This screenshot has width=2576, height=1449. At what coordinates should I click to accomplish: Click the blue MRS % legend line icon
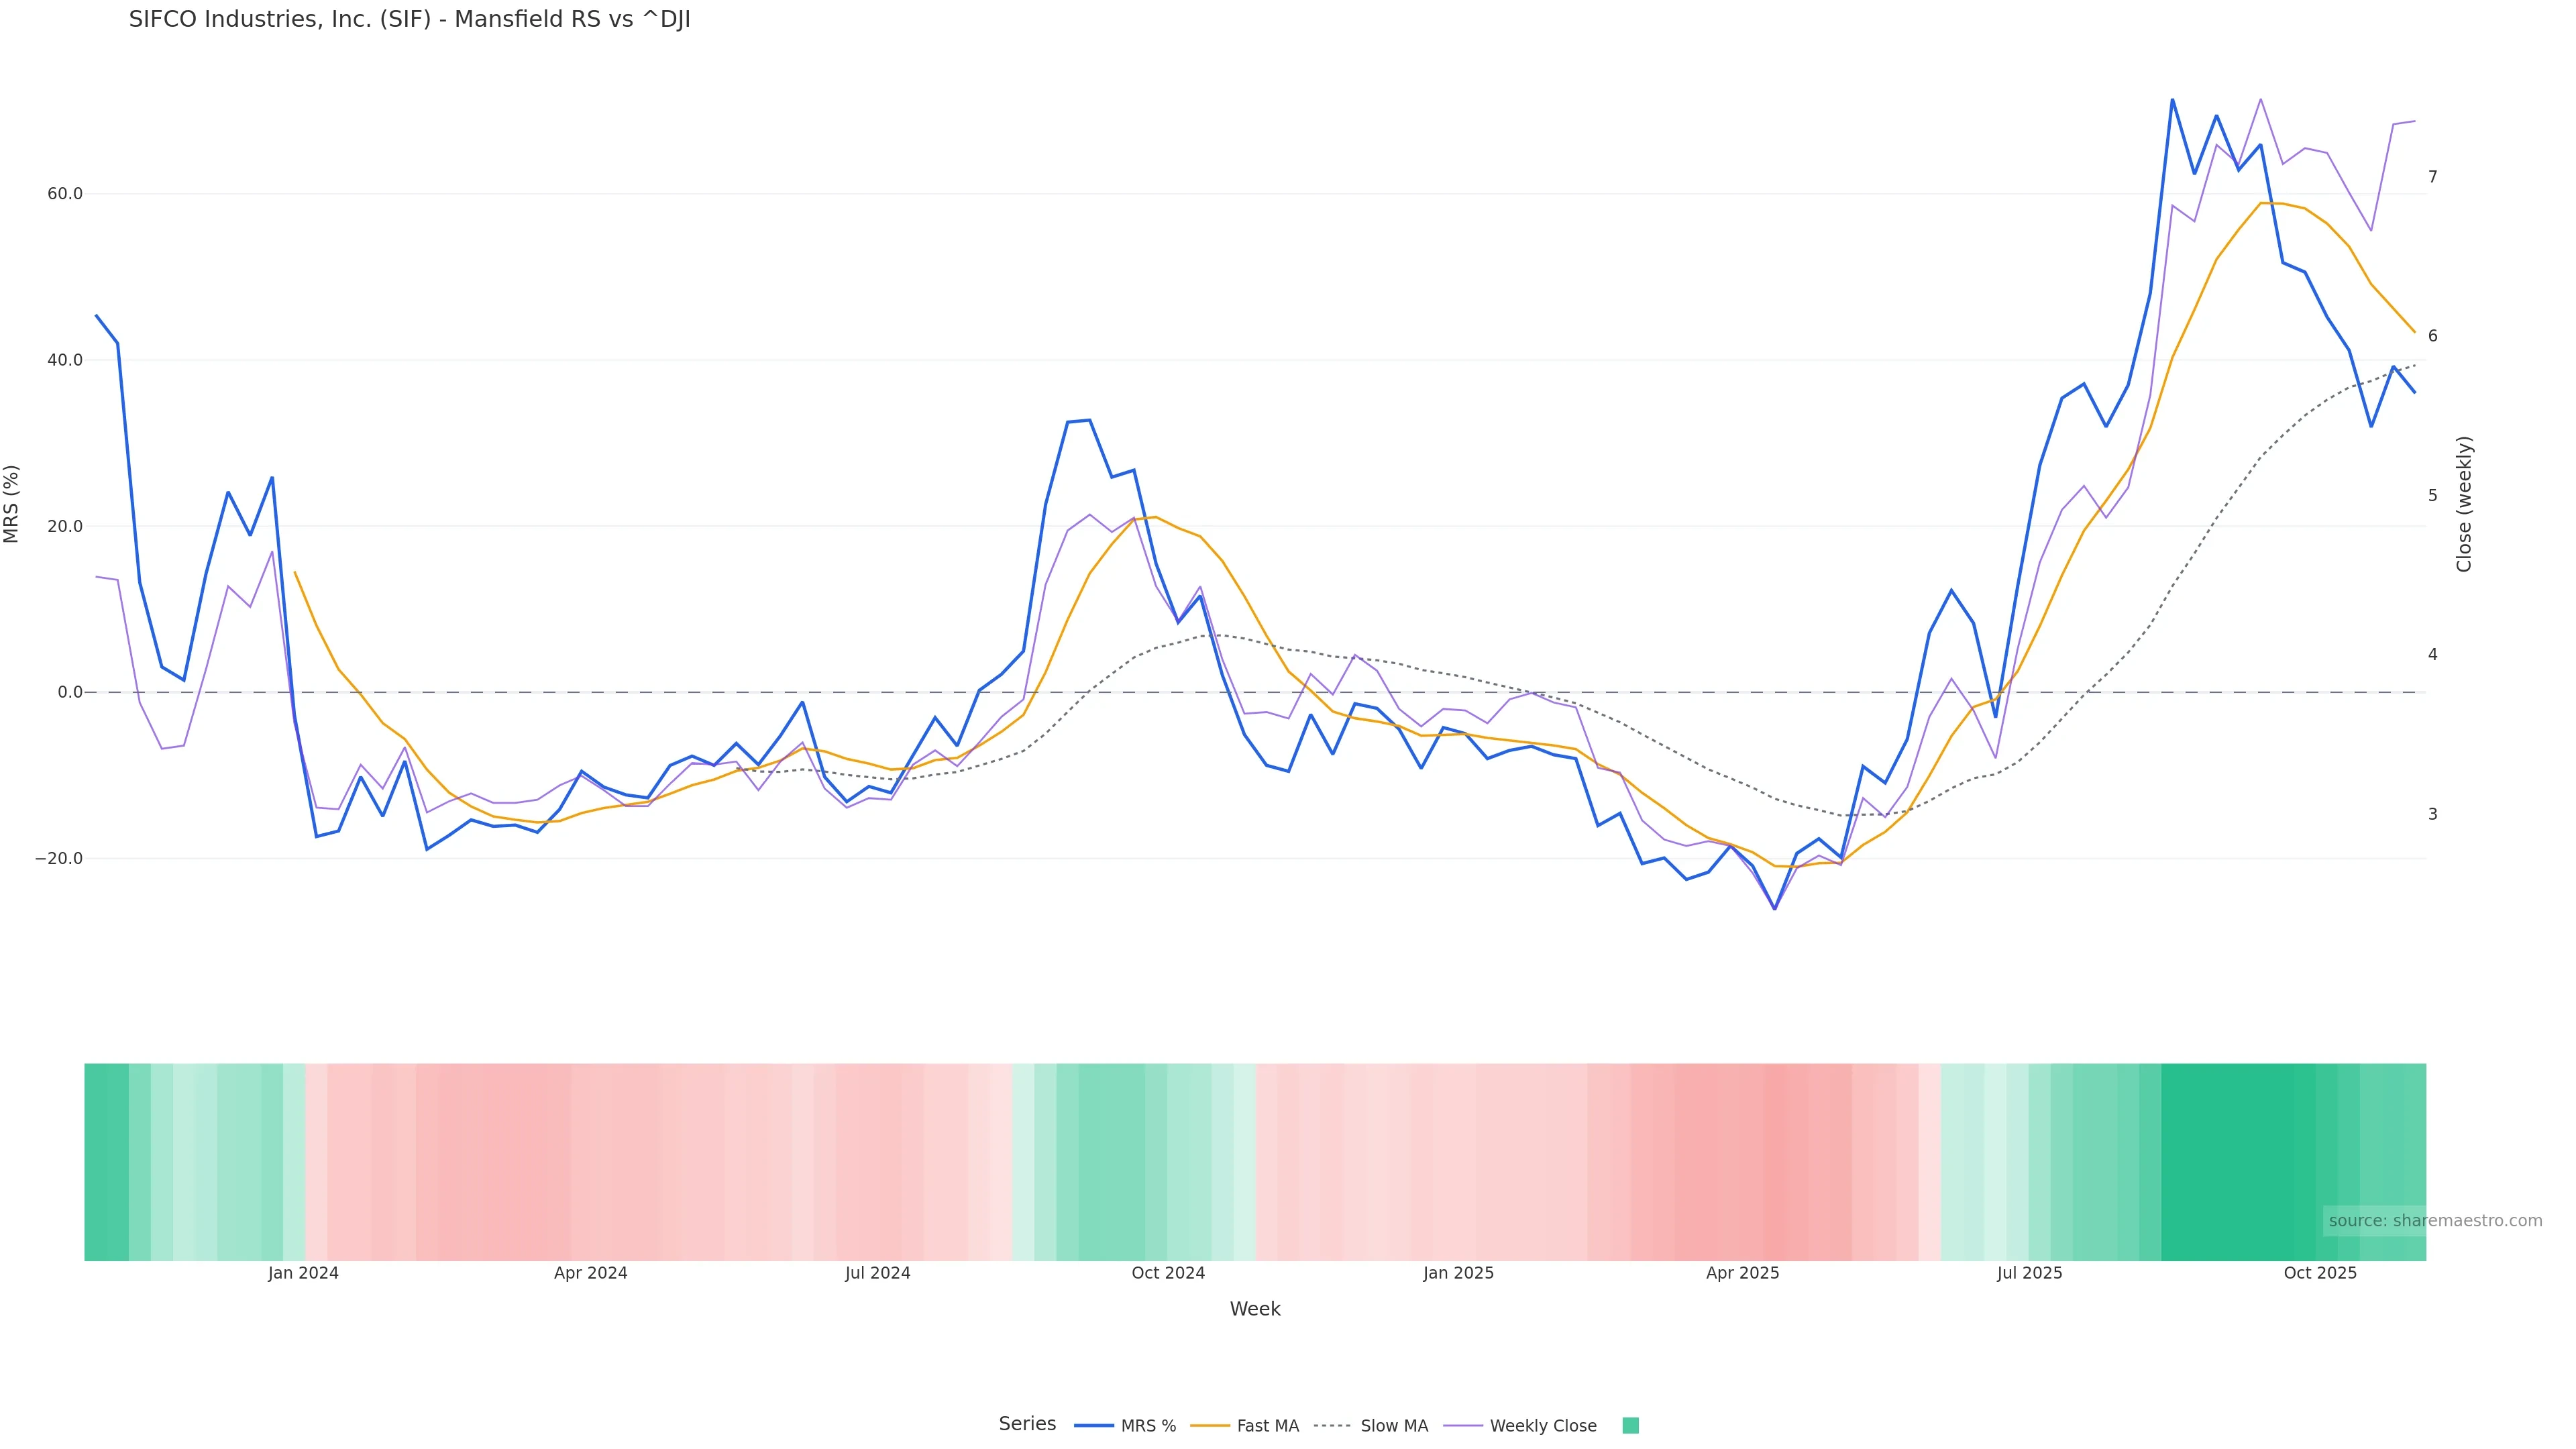[x=1094, y=1426]
